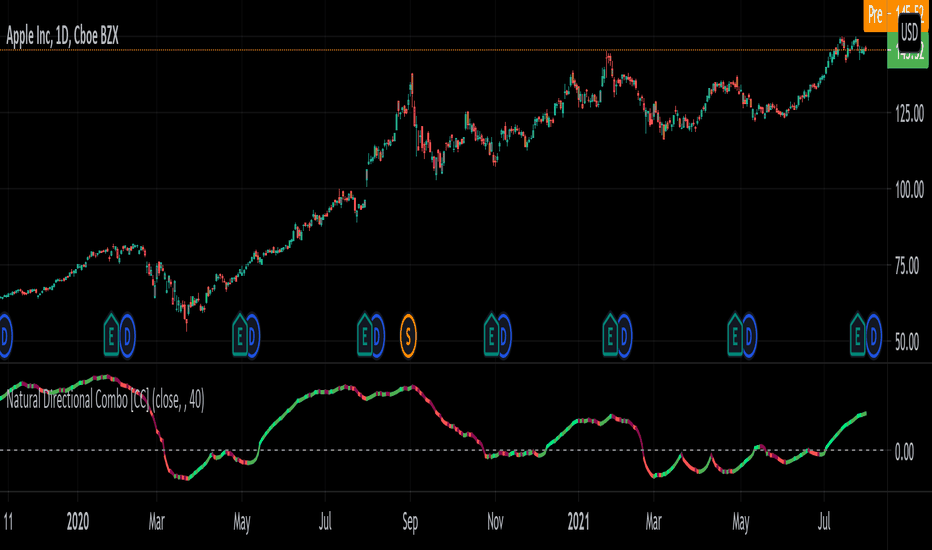This screenshot has width=932, height=550.
Task: Click the rightmost Jul label on the time axis
Action: click(x=824, y=522)
